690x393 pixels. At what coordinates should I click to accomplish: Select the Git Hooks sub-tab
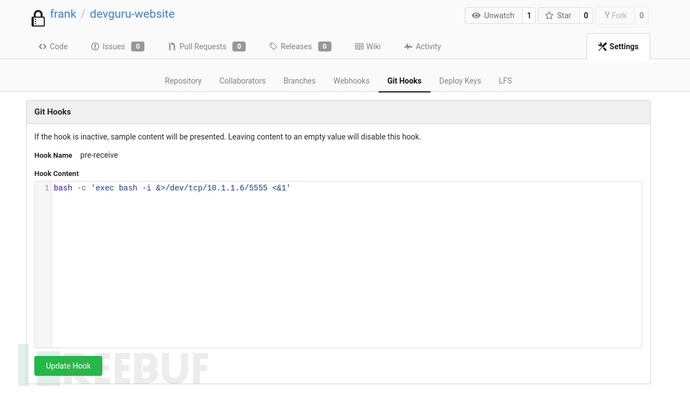(404, 81)
